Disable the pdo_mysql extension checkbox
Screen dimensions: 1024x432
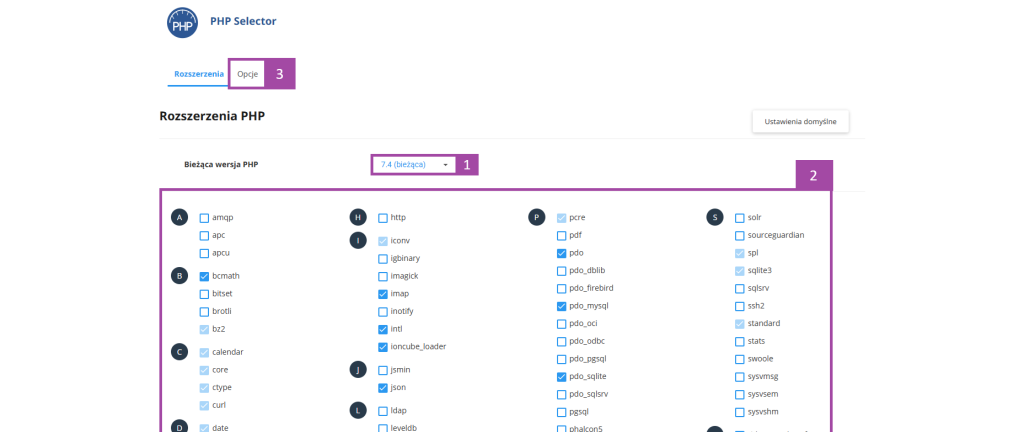[x=562, y=306]
